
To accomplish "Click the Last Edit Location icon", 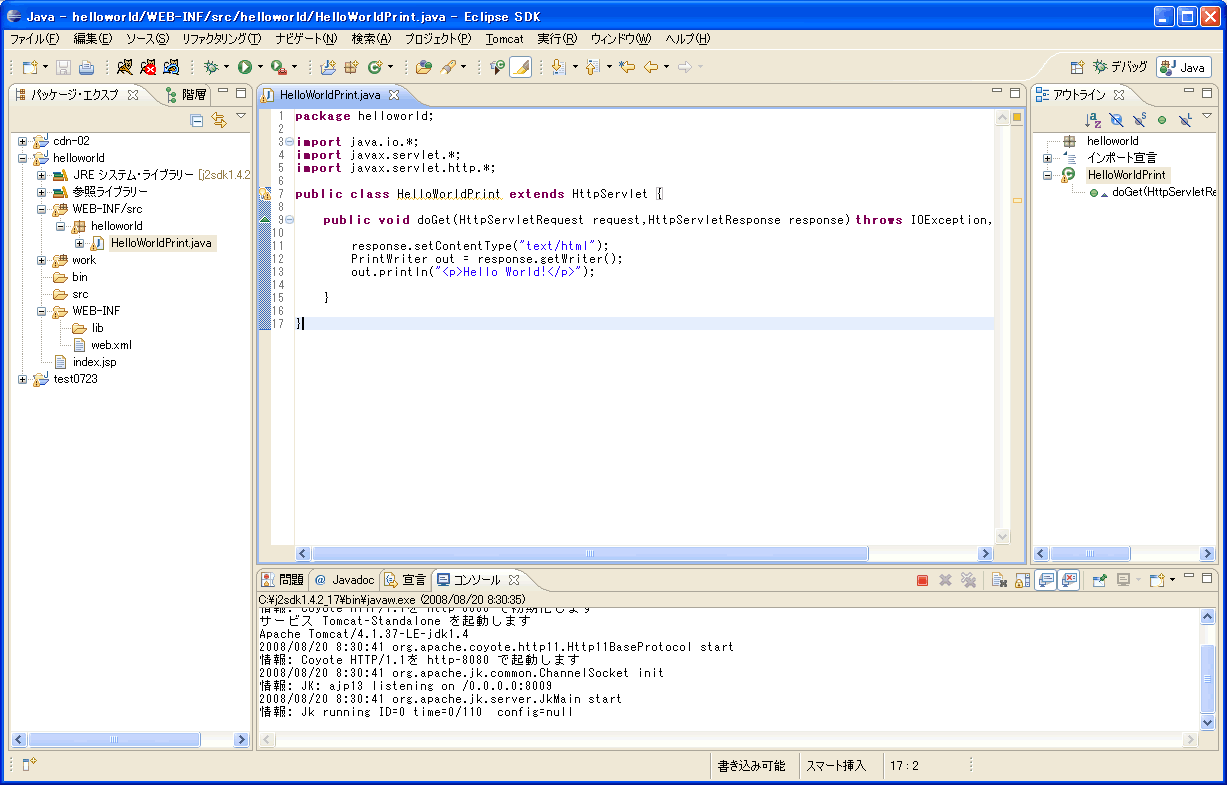I will point(627,67).
